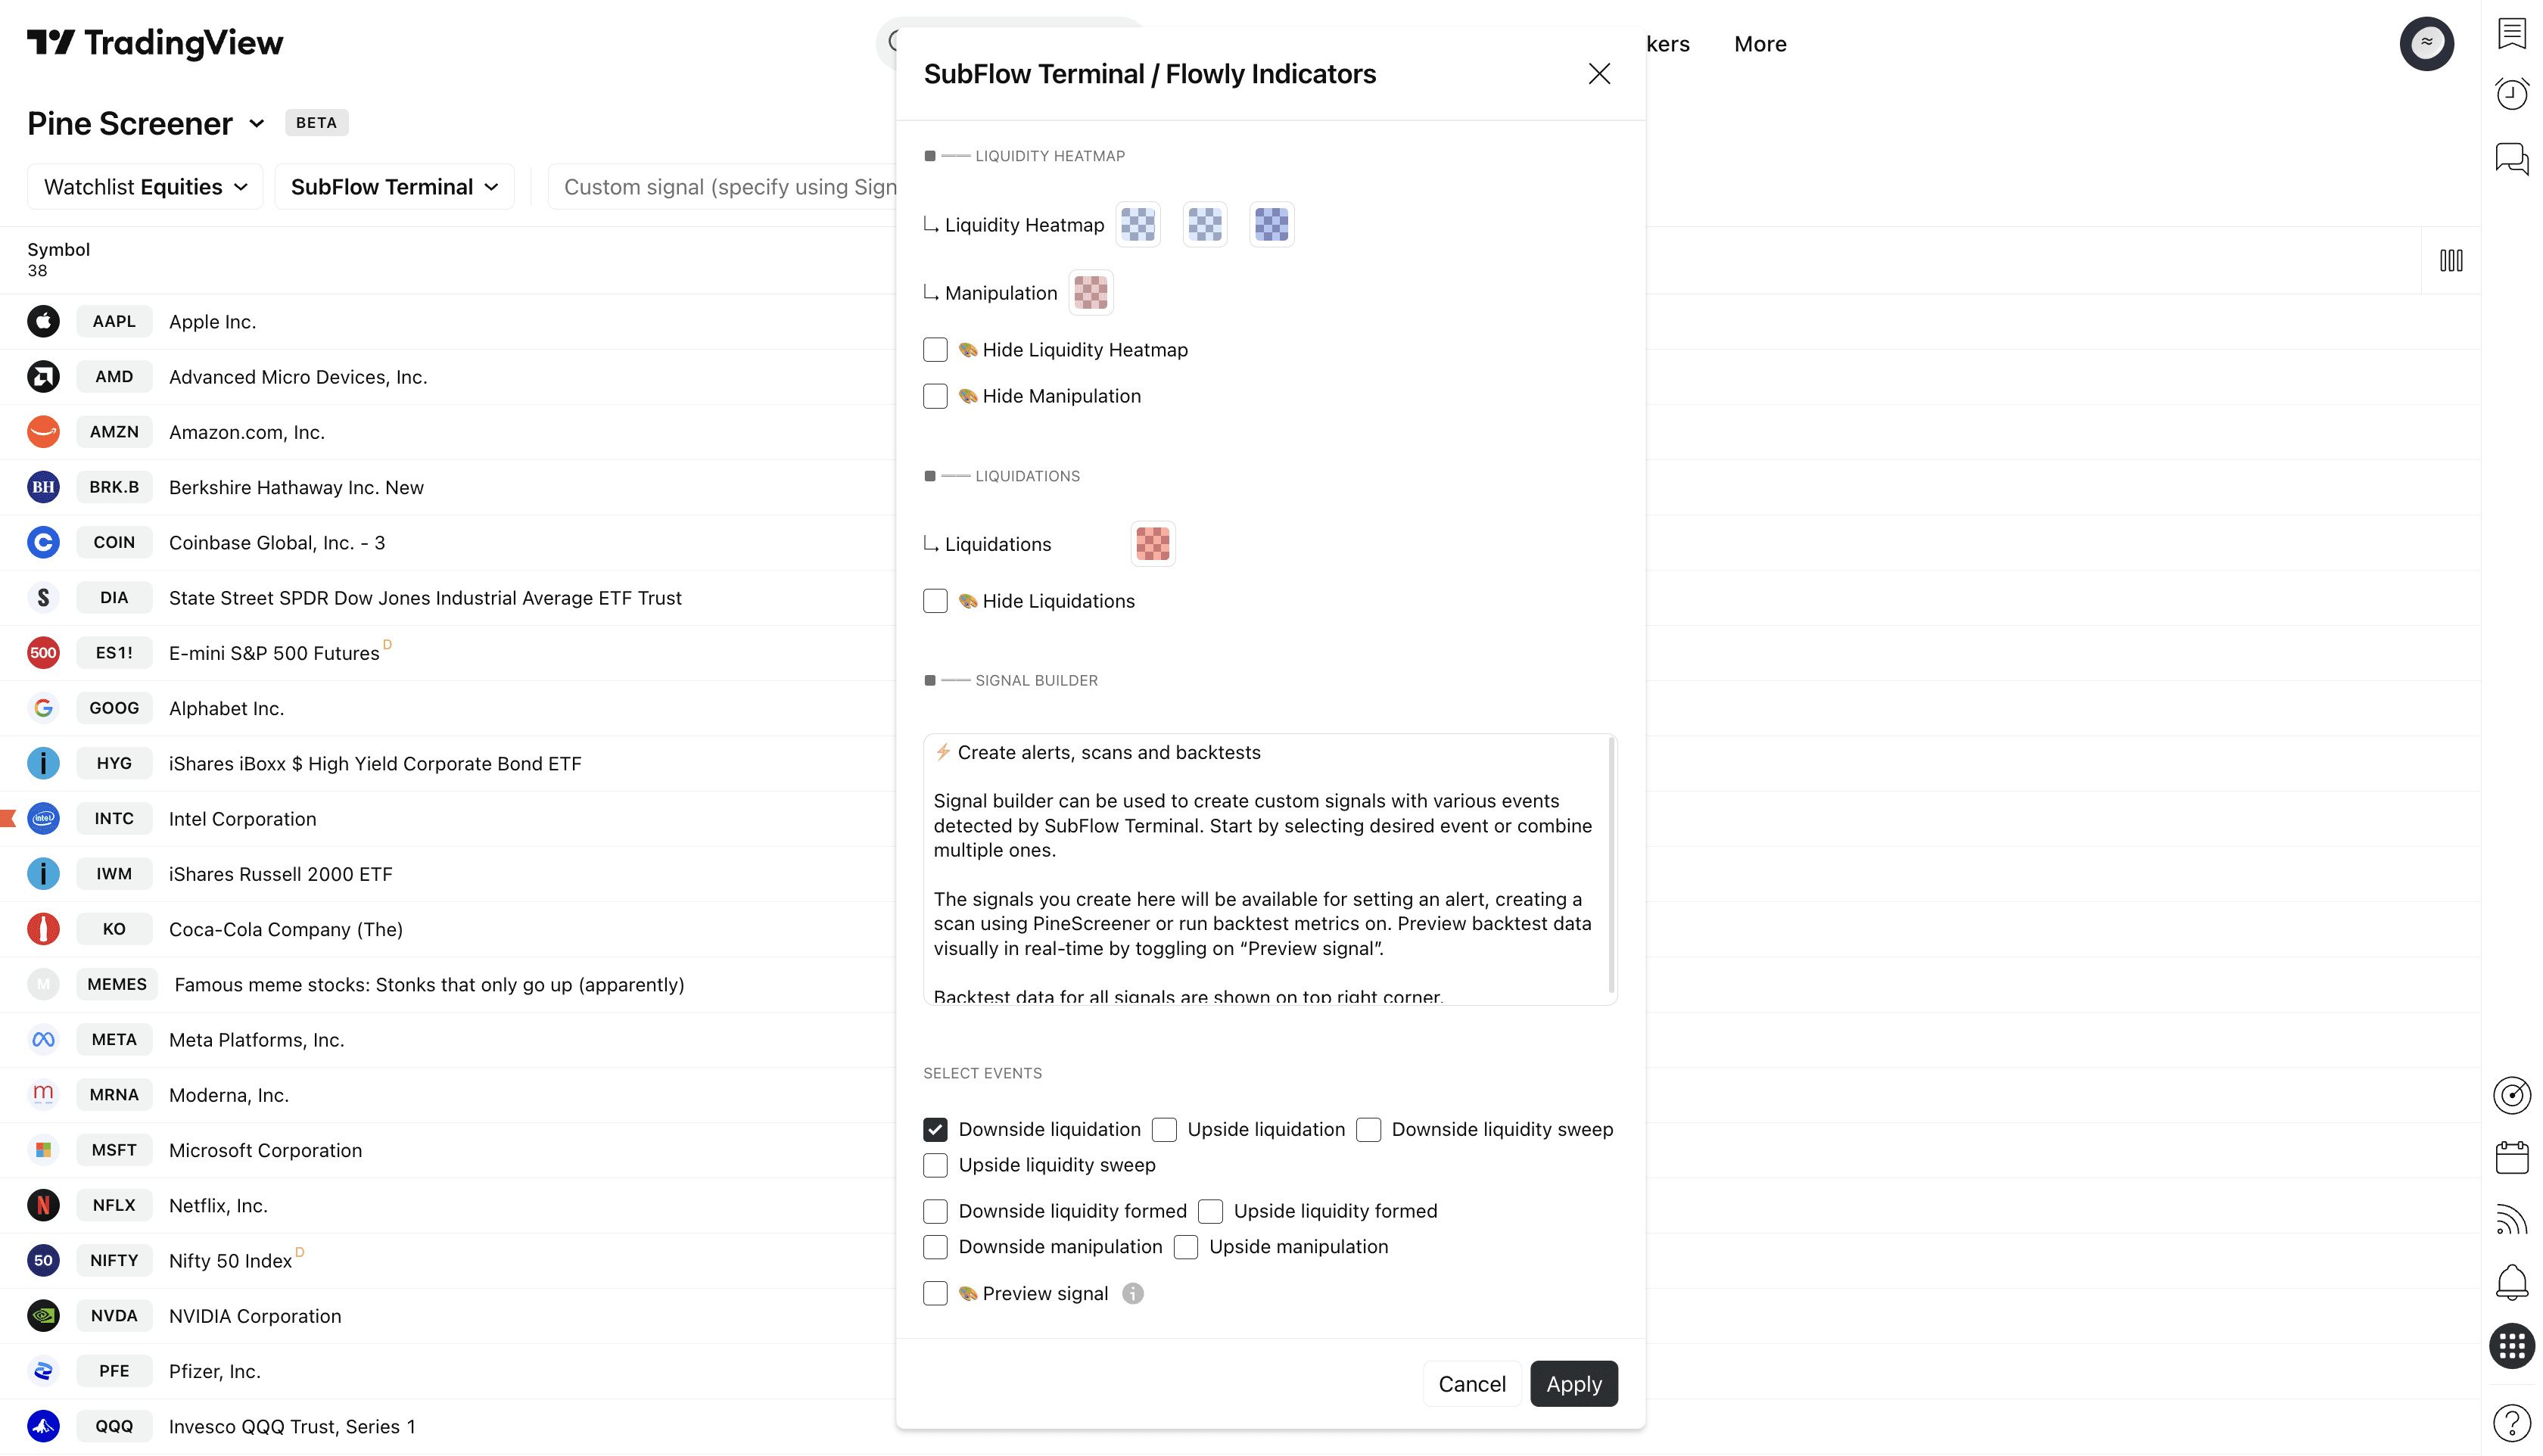Open the help center question icon
The height and width of the screenshot is (1456, 2543).
[x=2511, y=1422]
